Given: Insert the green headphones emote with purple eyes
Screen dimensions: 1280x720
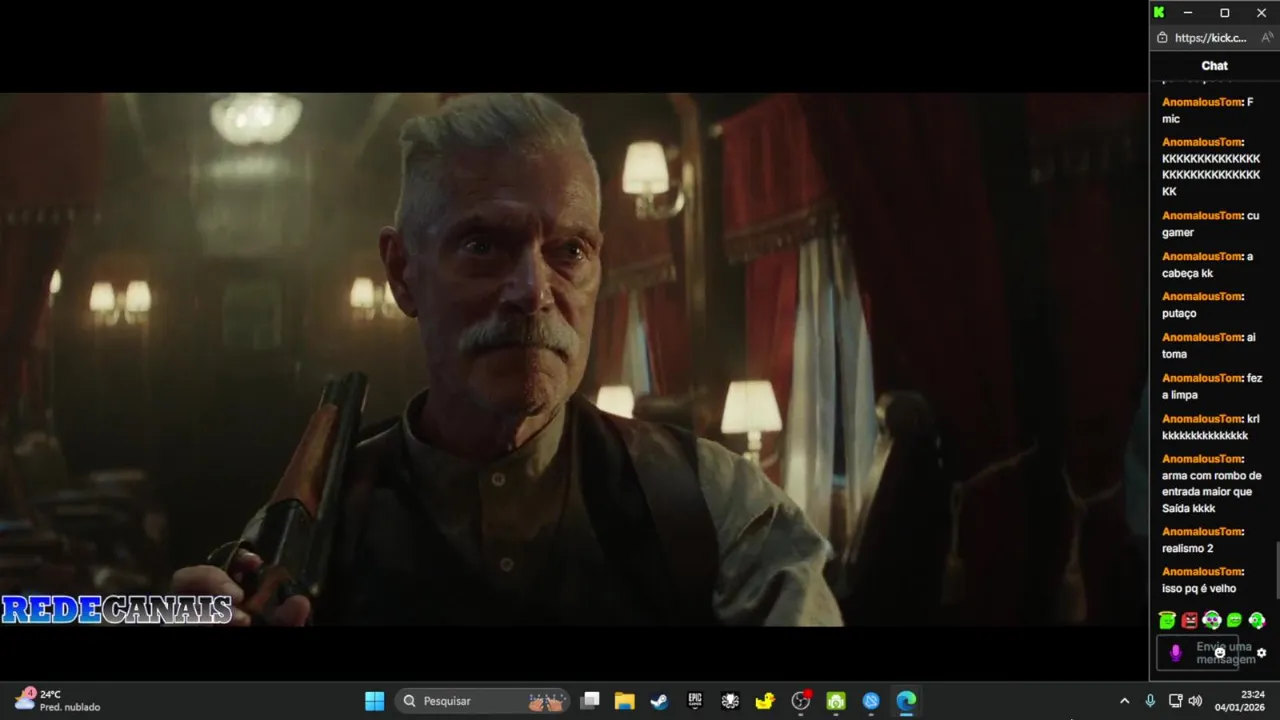Looking at the screenshot, I should [1212, 621].
